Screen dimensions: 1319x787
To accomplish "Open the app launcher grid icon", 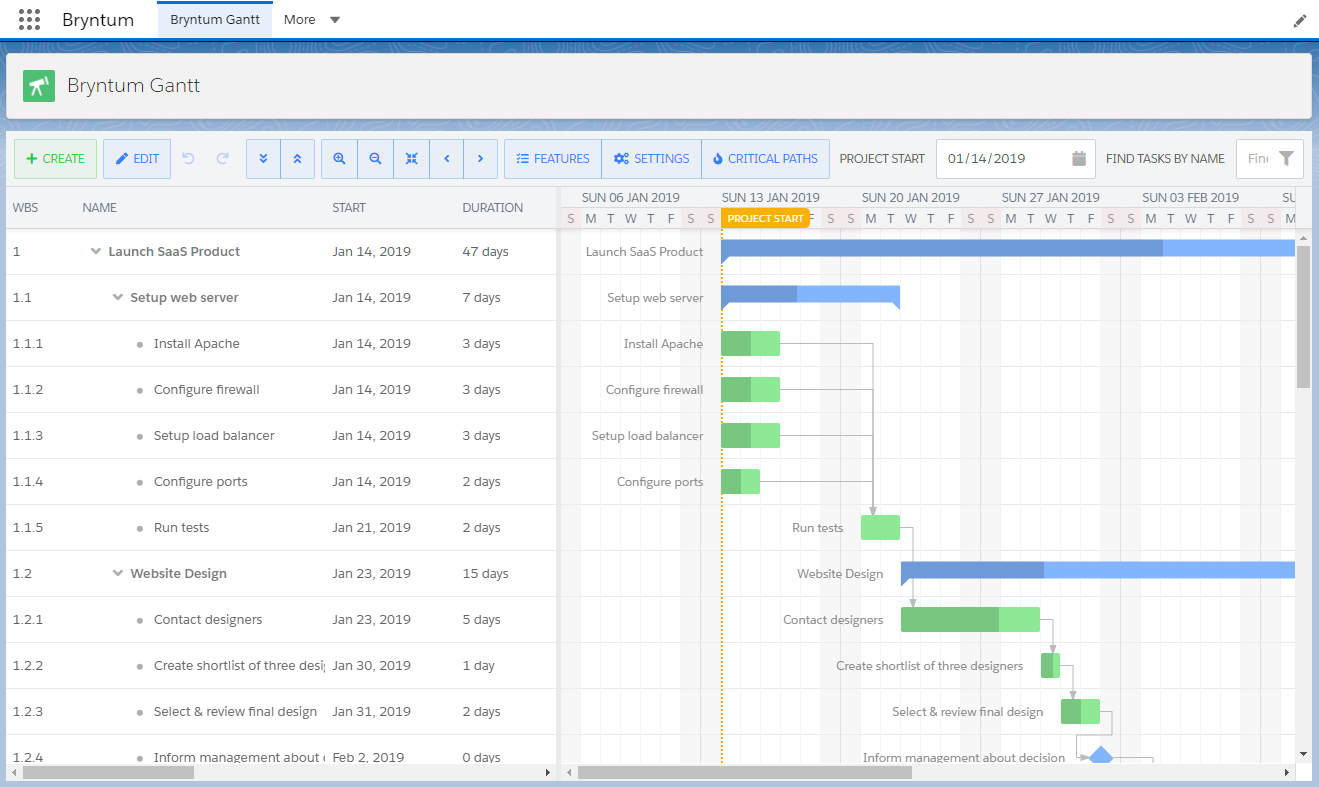I will tap(30, 19).
